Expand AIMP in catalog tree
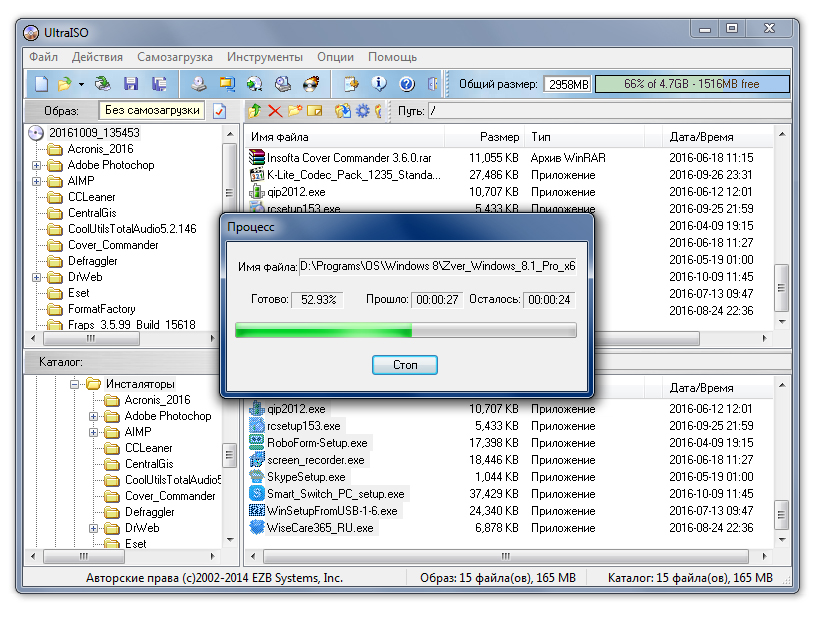815x617 pixels. [94, 432]
